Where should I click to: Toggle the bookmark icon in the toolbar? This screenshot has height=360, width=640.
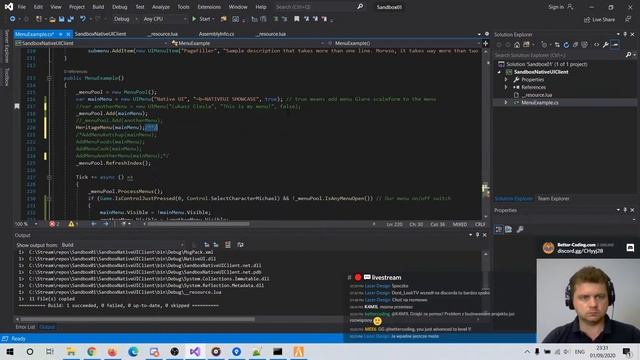[x=297, y=19]
